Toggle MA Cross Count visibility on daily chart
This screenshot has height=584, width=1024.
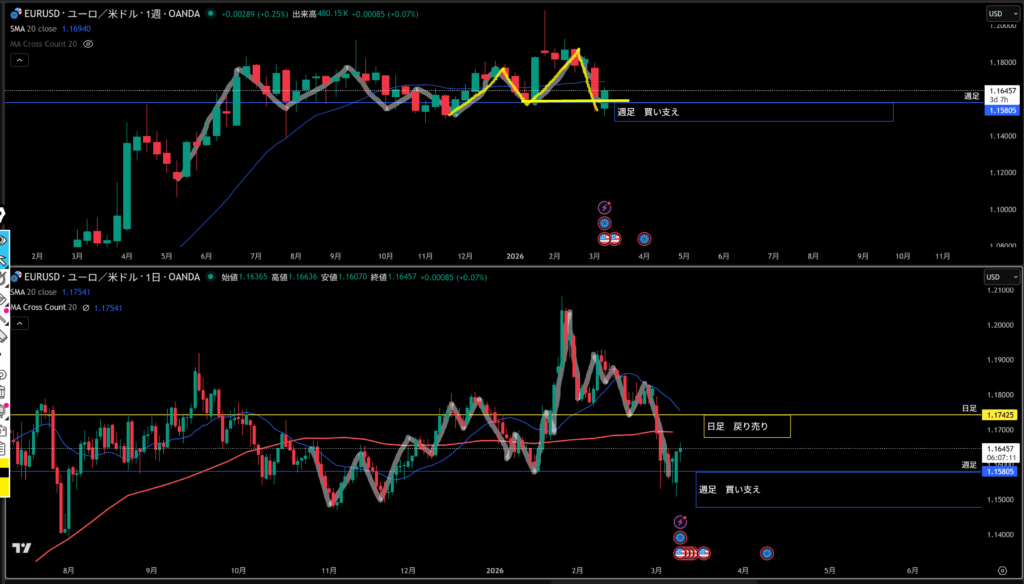coord(86,307)
